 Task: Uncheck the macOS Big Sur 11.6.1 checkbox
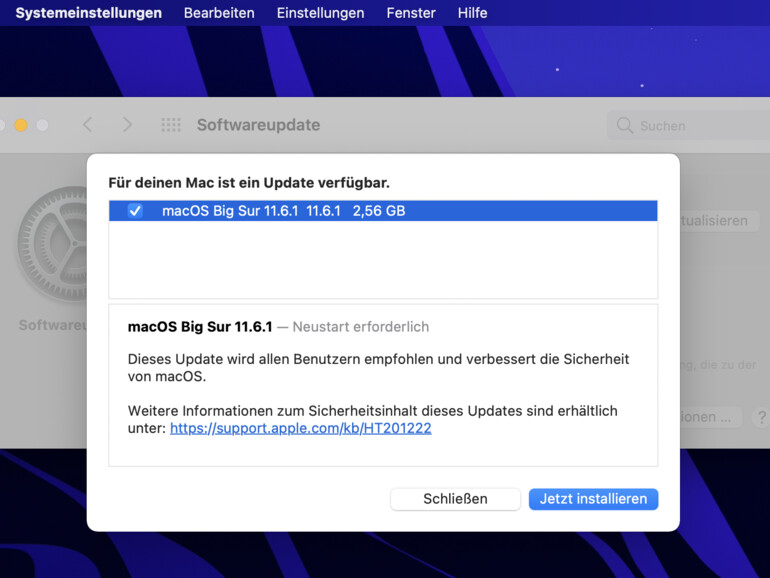tap(135, 211)
